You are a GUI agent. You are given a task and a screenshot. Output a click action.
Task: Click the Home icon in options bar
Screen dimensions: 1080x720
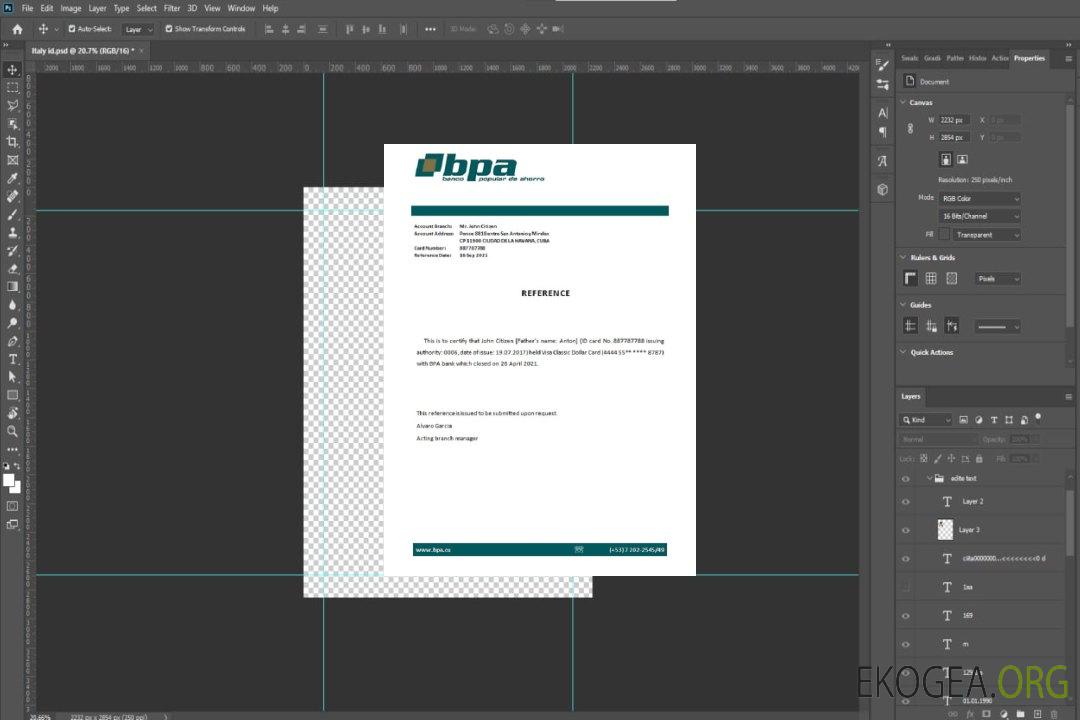coord(17,29)
